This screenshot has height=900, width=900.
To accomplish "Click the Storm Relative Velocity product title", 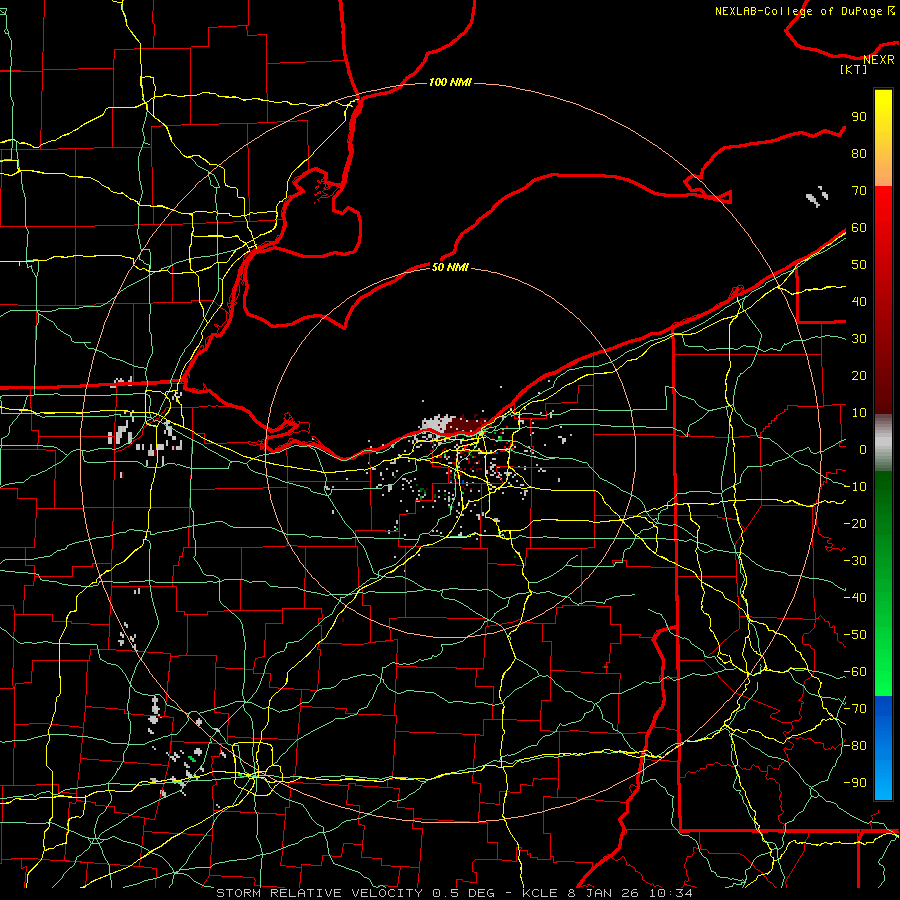I will 319,893.
